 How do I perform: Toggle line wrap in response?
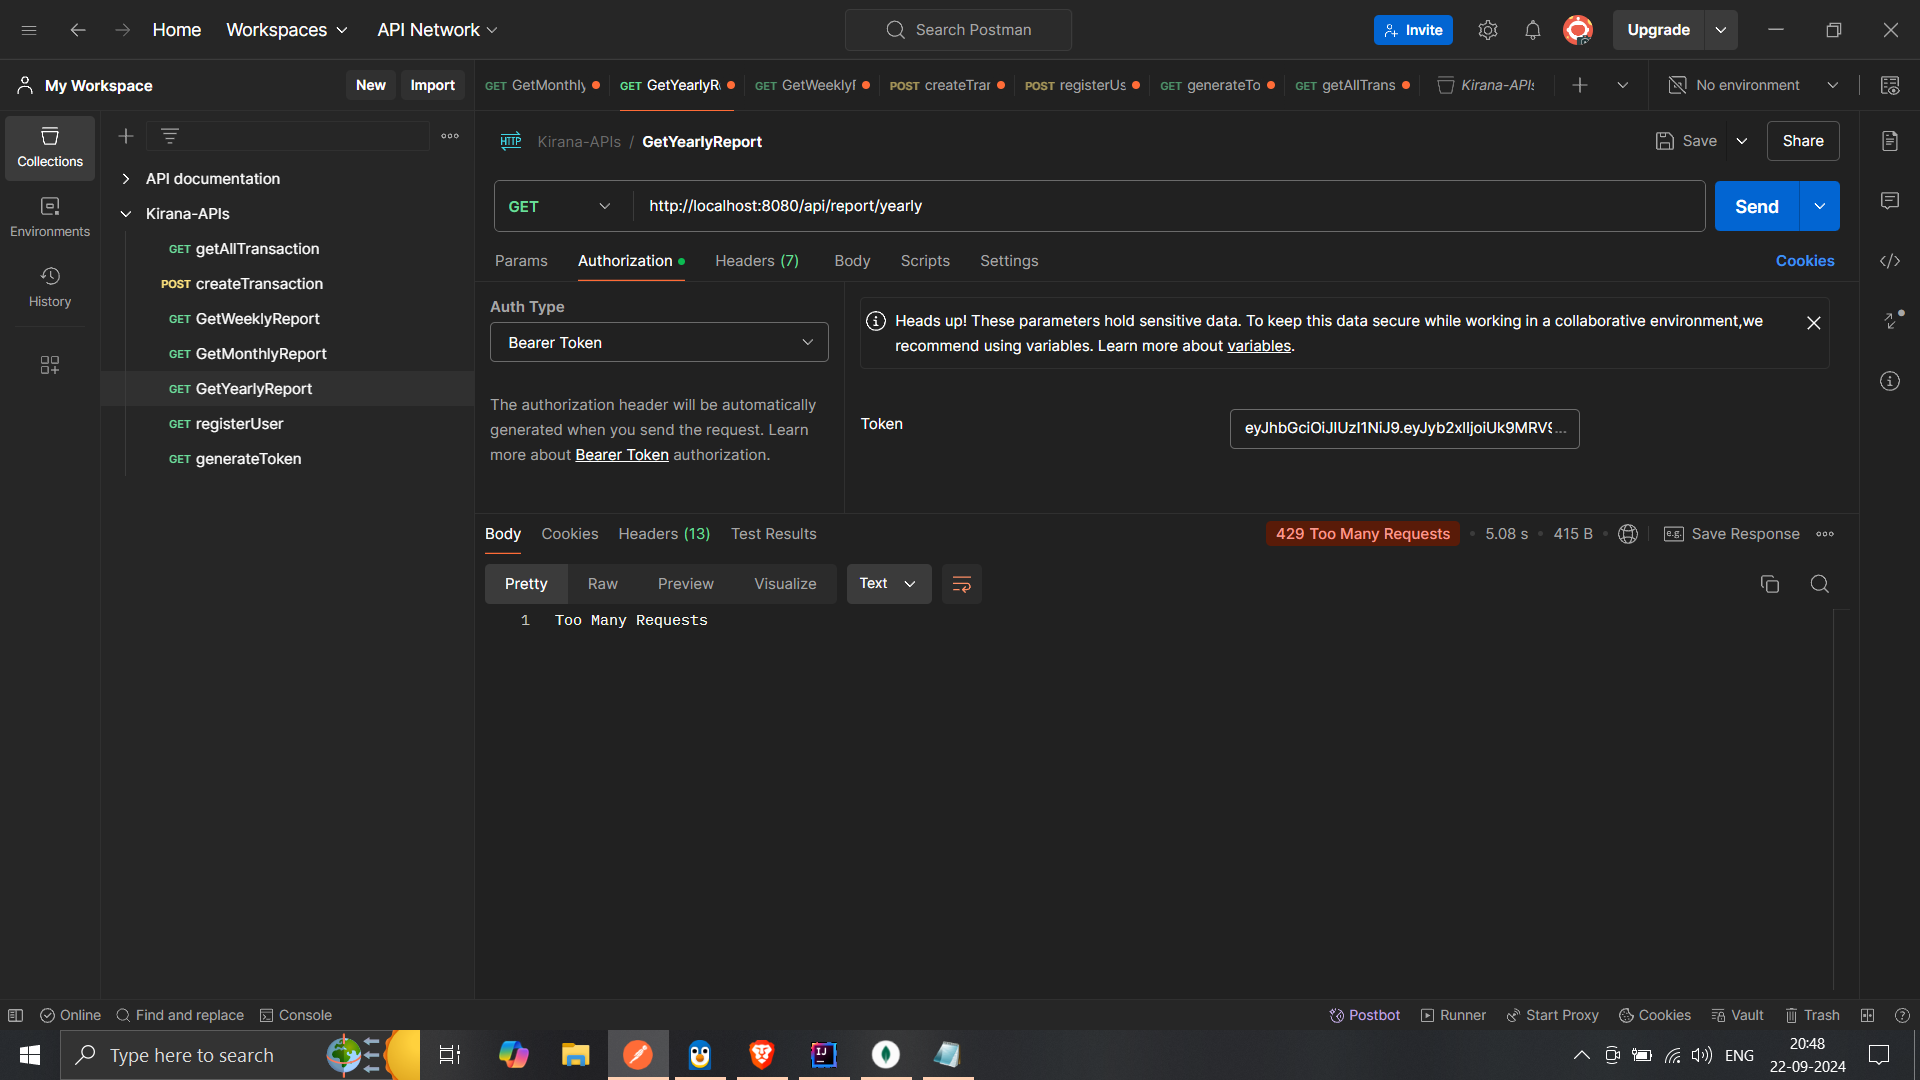click(961, 584)
